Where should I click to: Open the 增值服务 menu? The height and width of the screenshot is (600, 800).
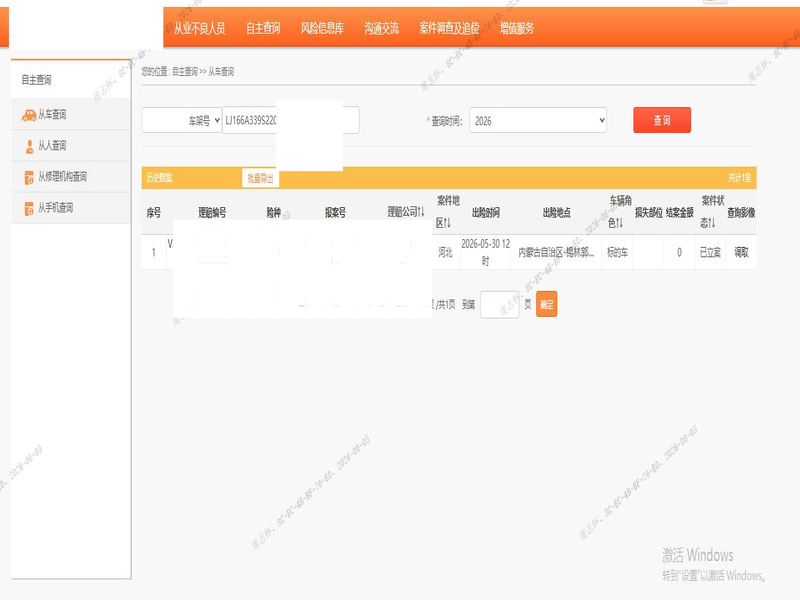click(516, 28)
